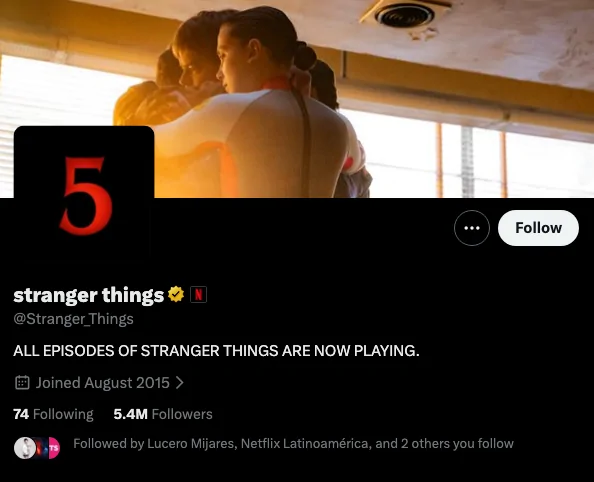
Task: Click the stranger things display name
Action: pyautogui.click(x=88, y=295)
